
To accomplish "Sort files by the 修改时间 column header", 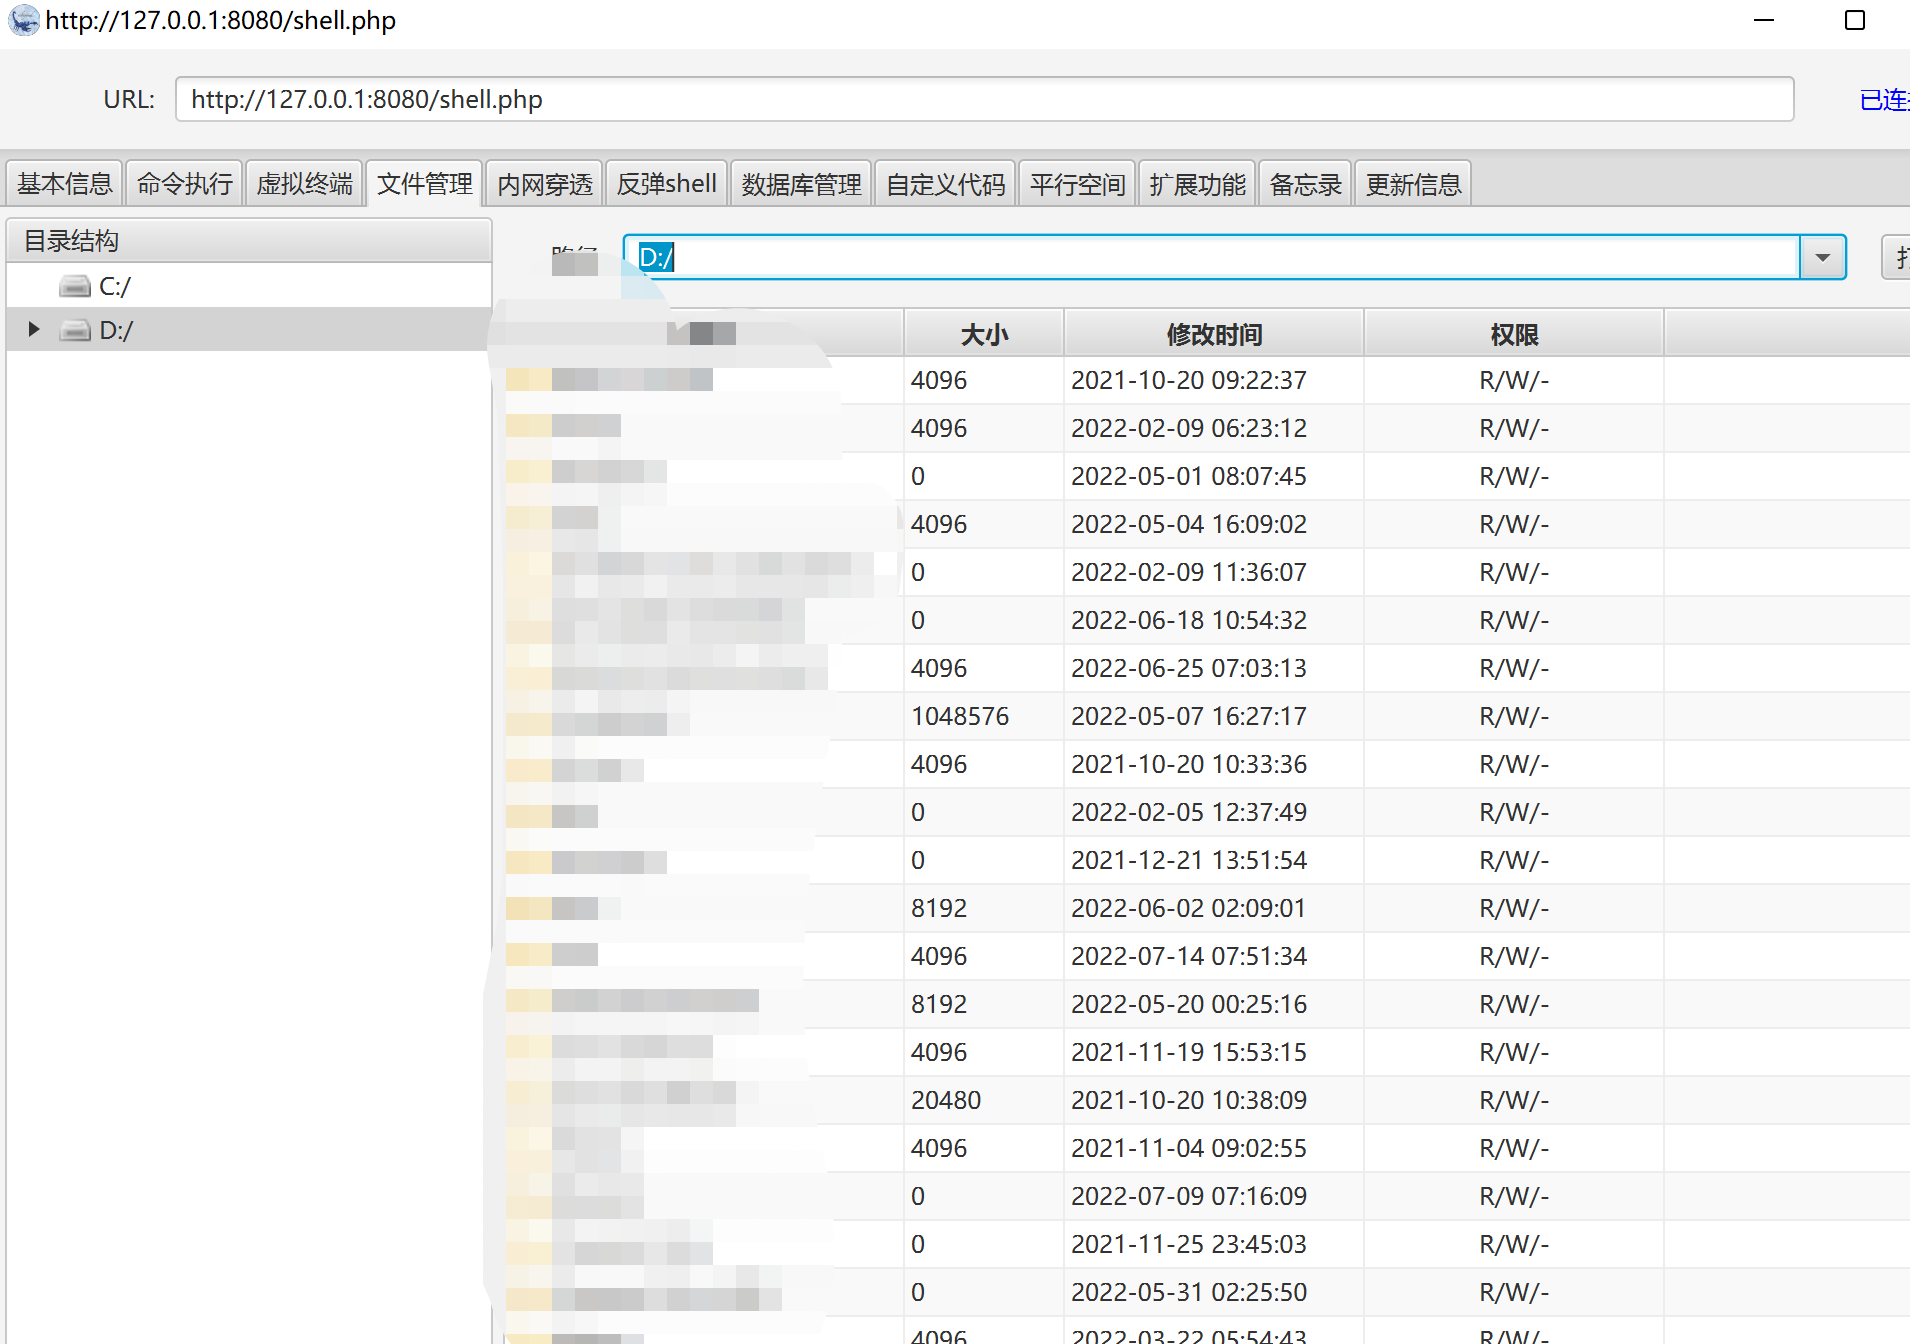I will point(1214,333).
